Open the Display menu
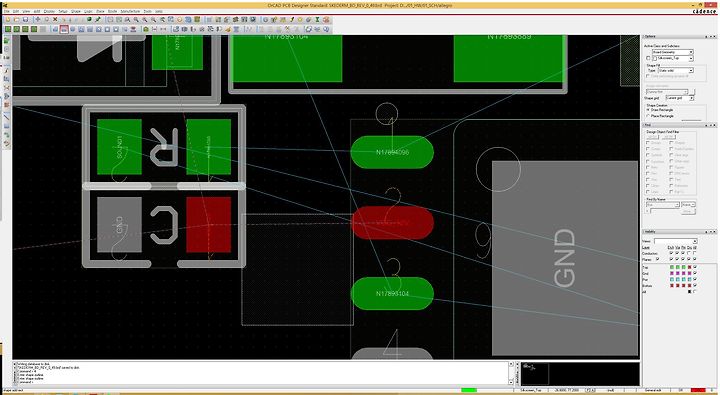This screenshot has width=720, height=395. [49, 11]
